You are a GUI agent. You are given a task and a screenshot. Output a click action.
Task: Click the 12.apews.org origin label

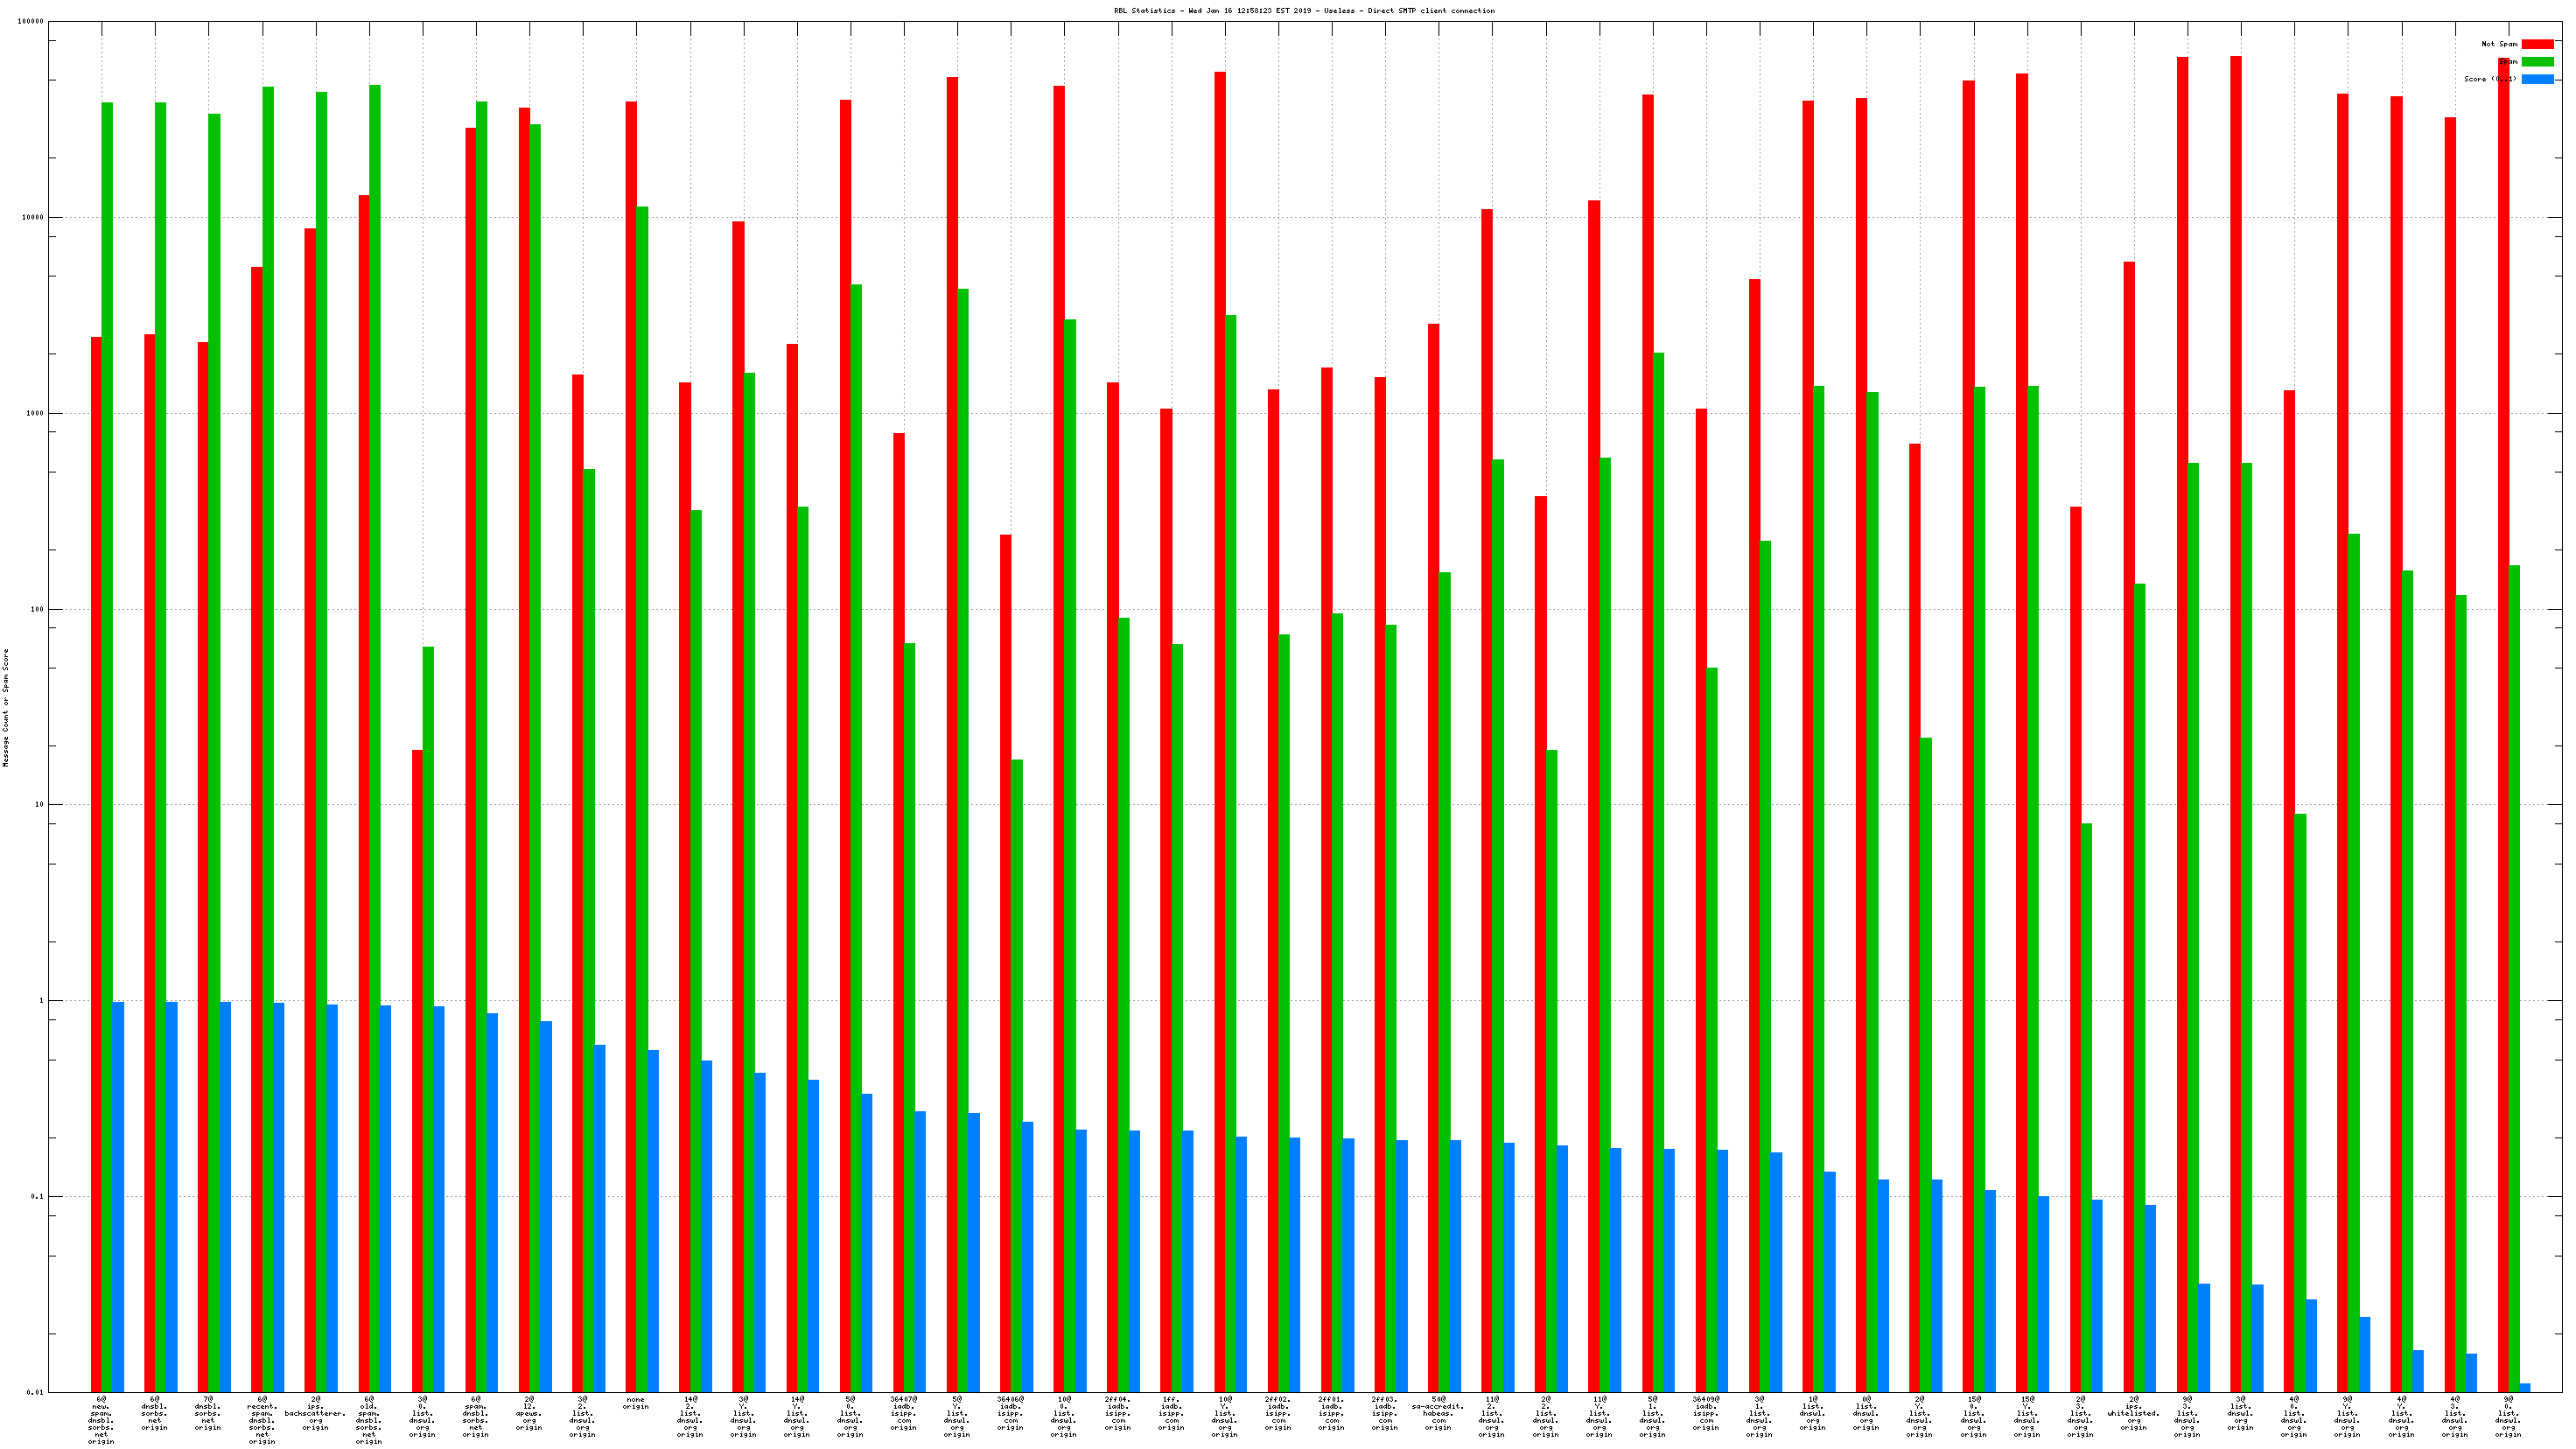(x=529, y=1413)
